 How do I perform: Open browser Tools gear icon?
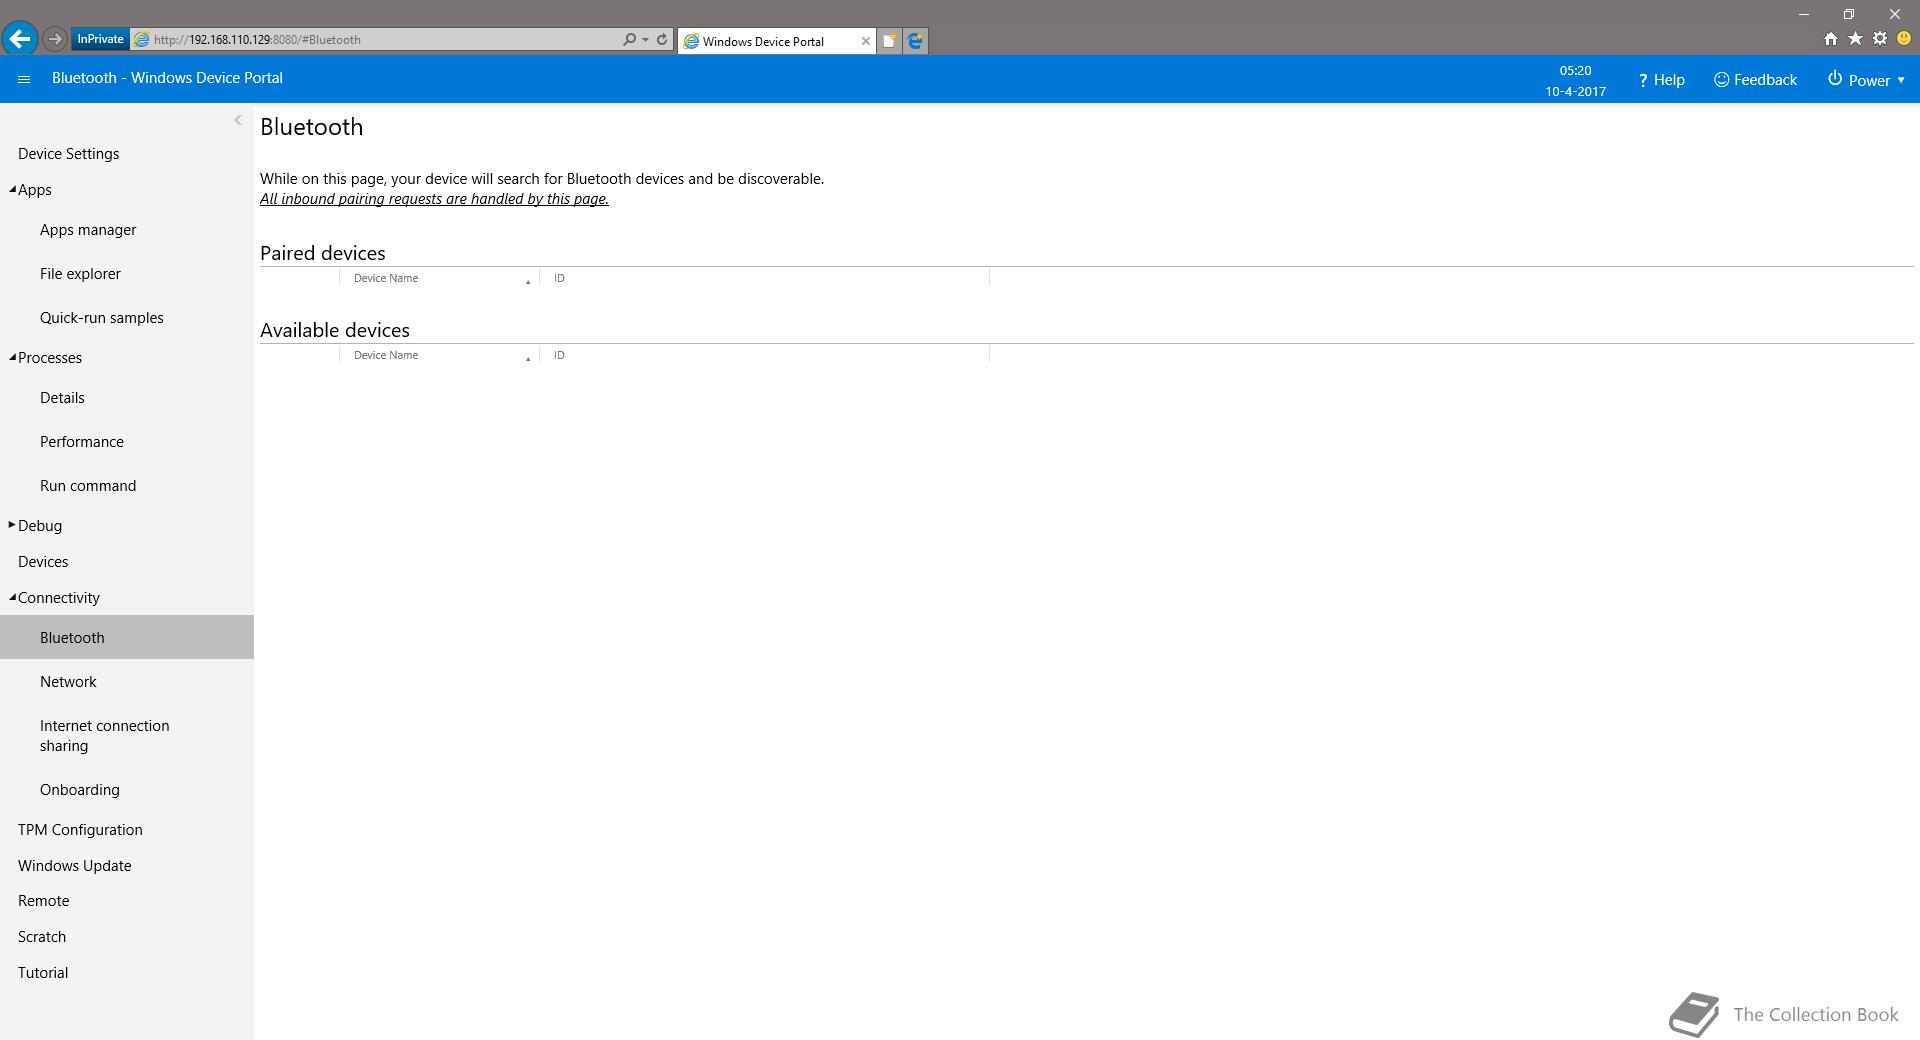pos(1880,39)
